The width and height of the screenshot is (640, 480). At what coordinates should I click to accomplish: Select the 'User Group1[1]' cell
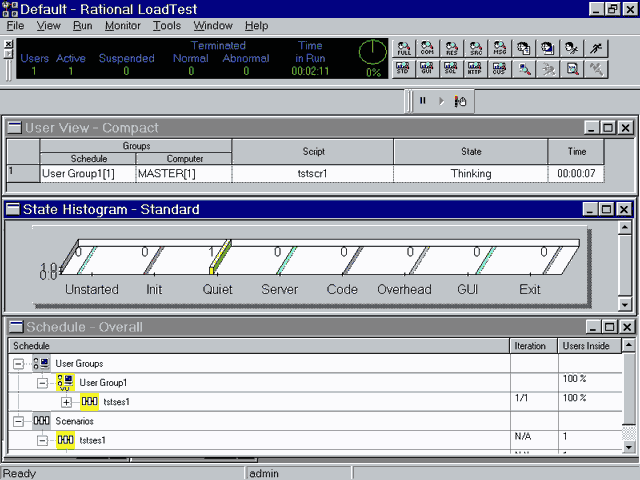tap(88, 173)
